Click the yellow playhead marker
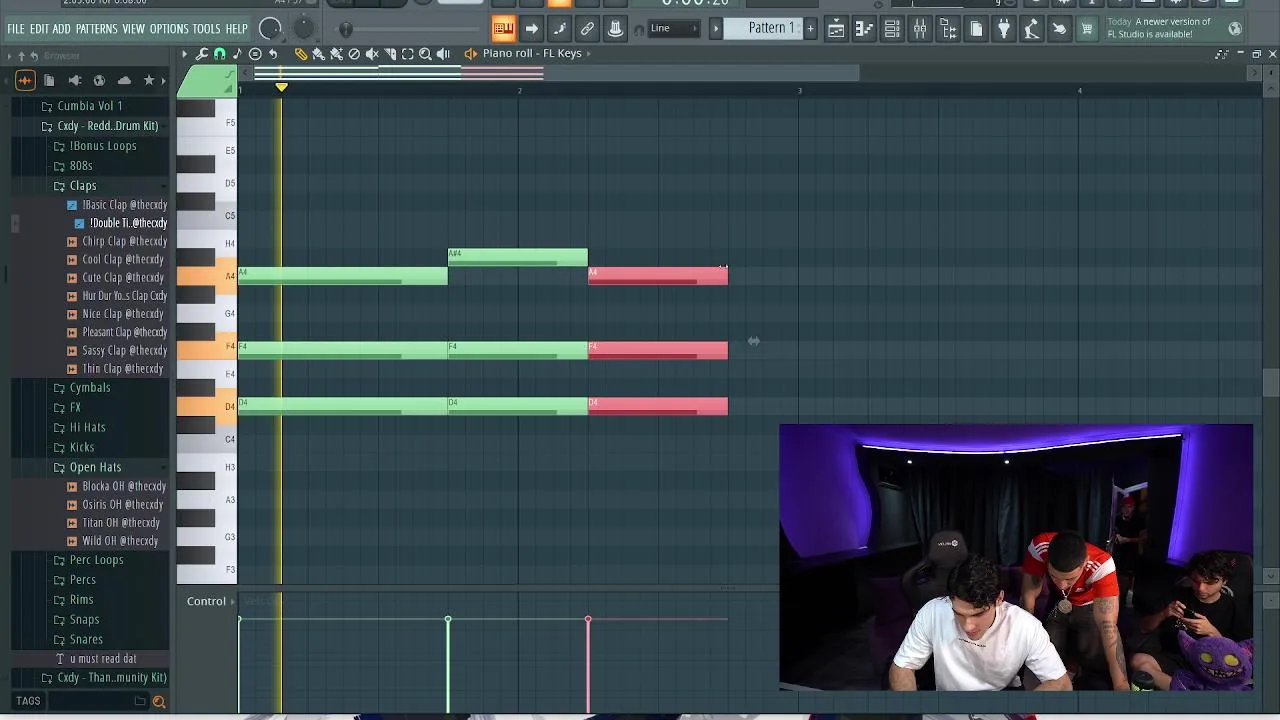The width and height of the screenshot is (1280, 720). click(x=281, y=87)
